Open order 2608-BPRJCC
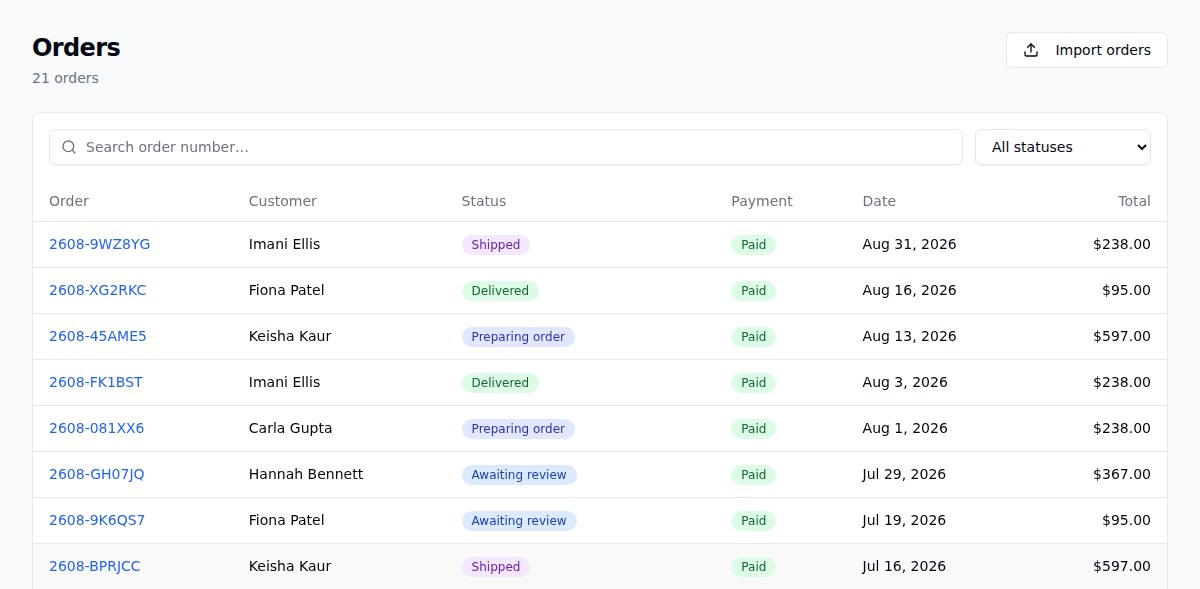Screen dimensions: 1200x589 pyautogui.click(x=95, y=566)
